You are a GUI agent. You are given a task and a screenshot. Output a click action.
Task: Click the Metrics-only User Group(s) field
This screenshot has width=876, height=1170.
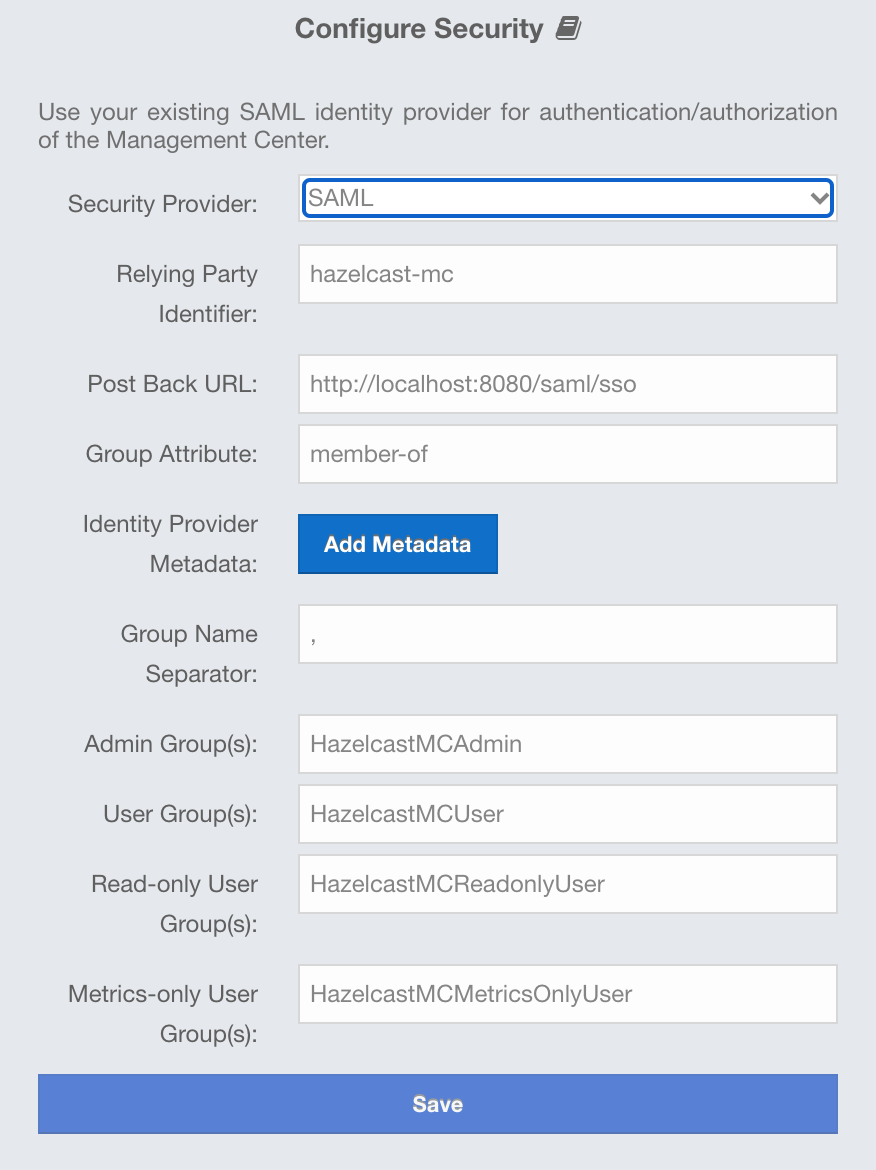tap(567, 994)
